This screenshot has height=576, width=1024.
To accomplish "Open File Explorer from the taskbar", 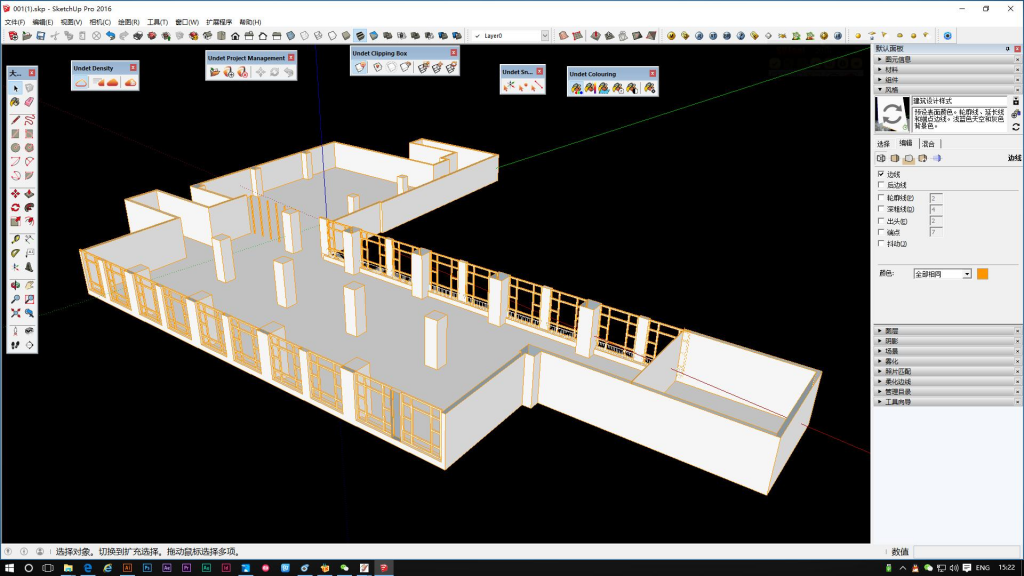I will click(x=68, y=568).
